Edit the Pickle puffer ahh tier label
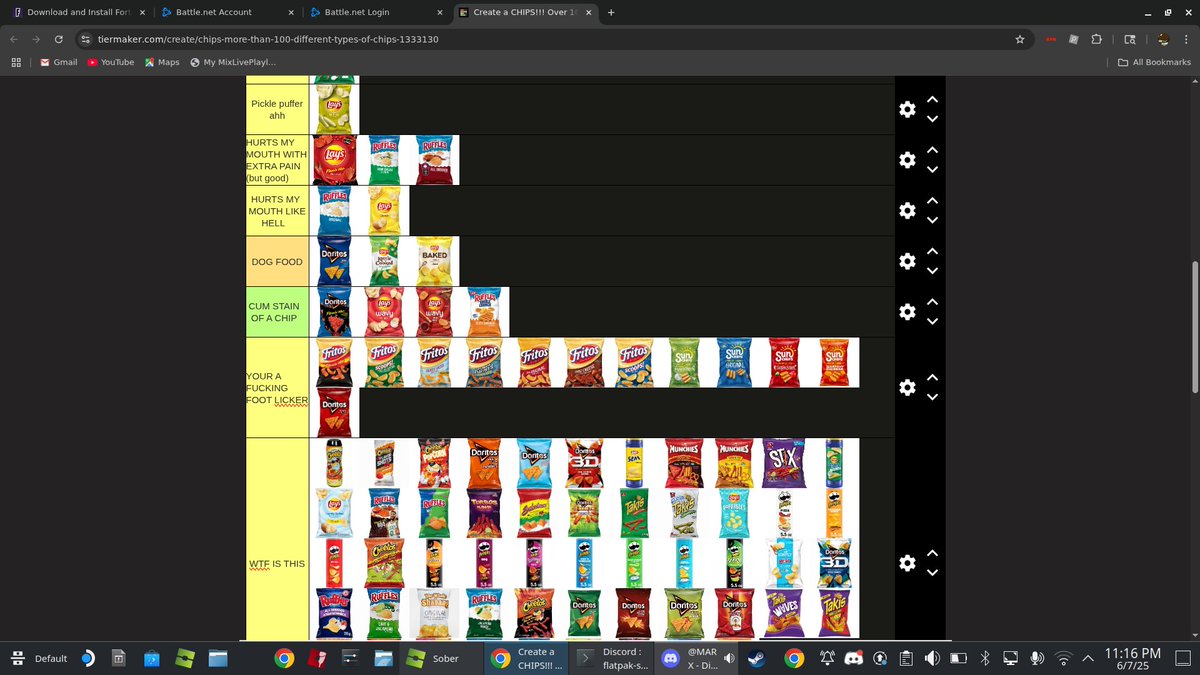Viewport: 1200px width, 675px height. pos(278,109)
